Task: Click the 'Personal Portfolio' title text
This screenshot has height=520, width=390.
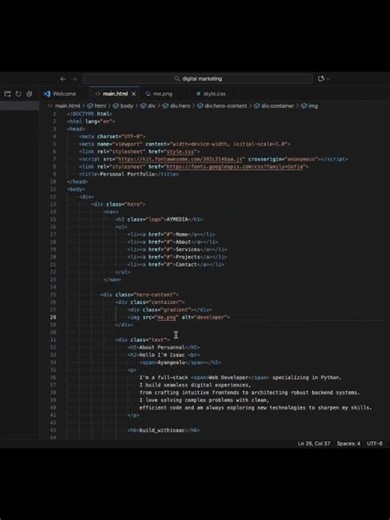Action: click(x=127, y=174)
